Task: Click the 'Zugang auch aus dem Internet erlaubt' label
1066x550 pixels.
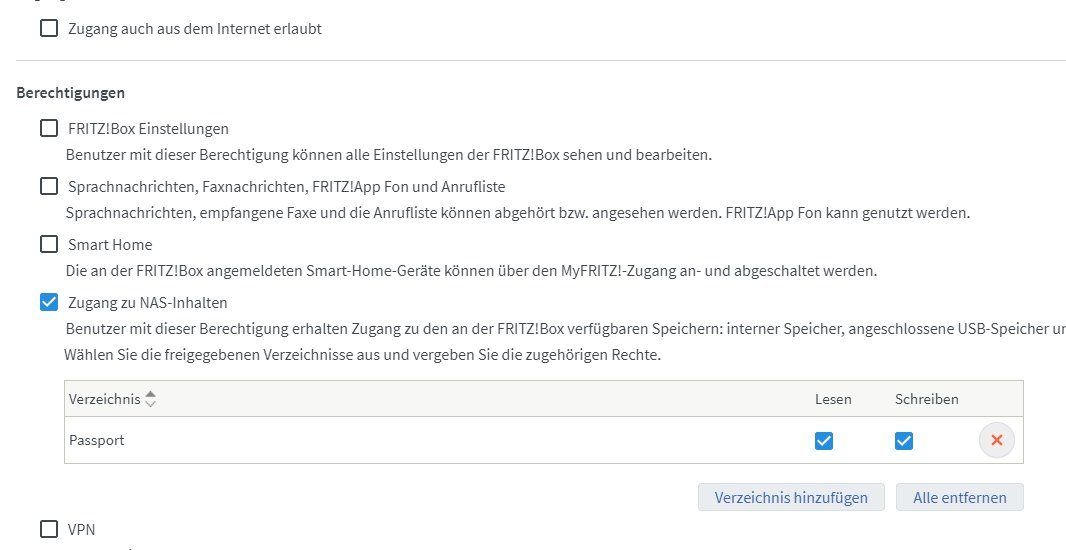Action: [195, 29]
